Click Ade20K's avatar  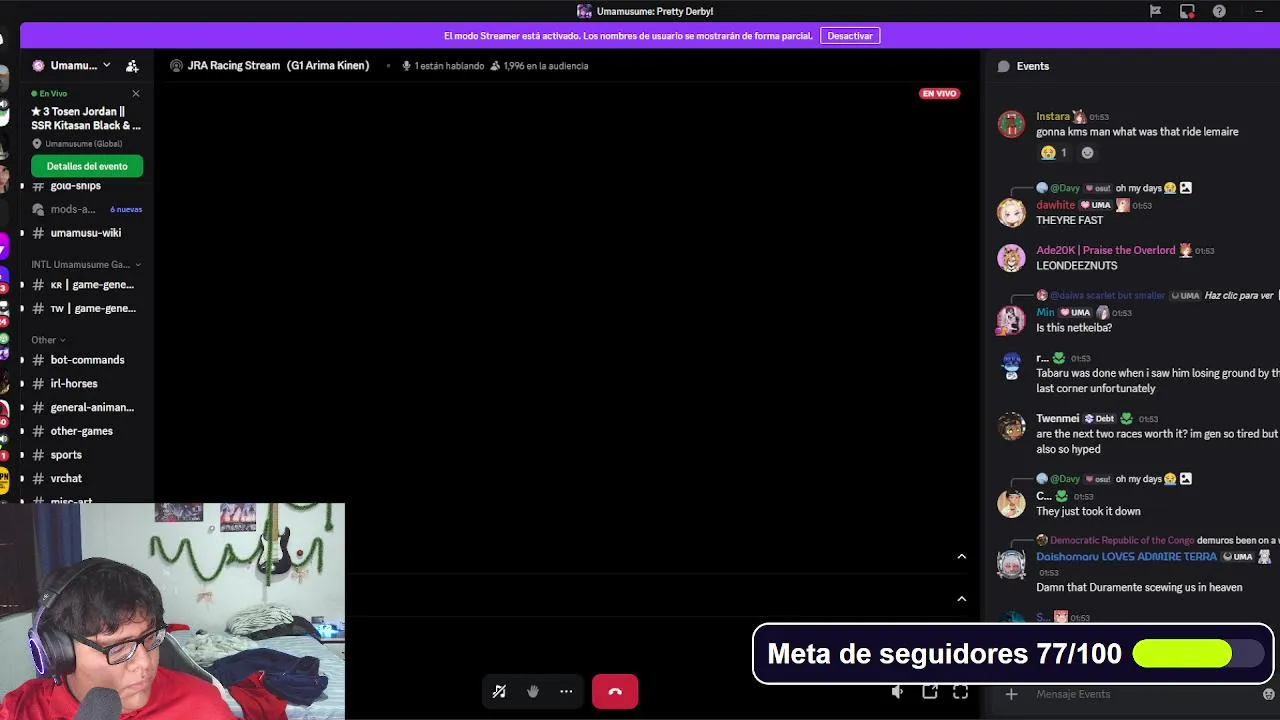(x=1011, y=258)
